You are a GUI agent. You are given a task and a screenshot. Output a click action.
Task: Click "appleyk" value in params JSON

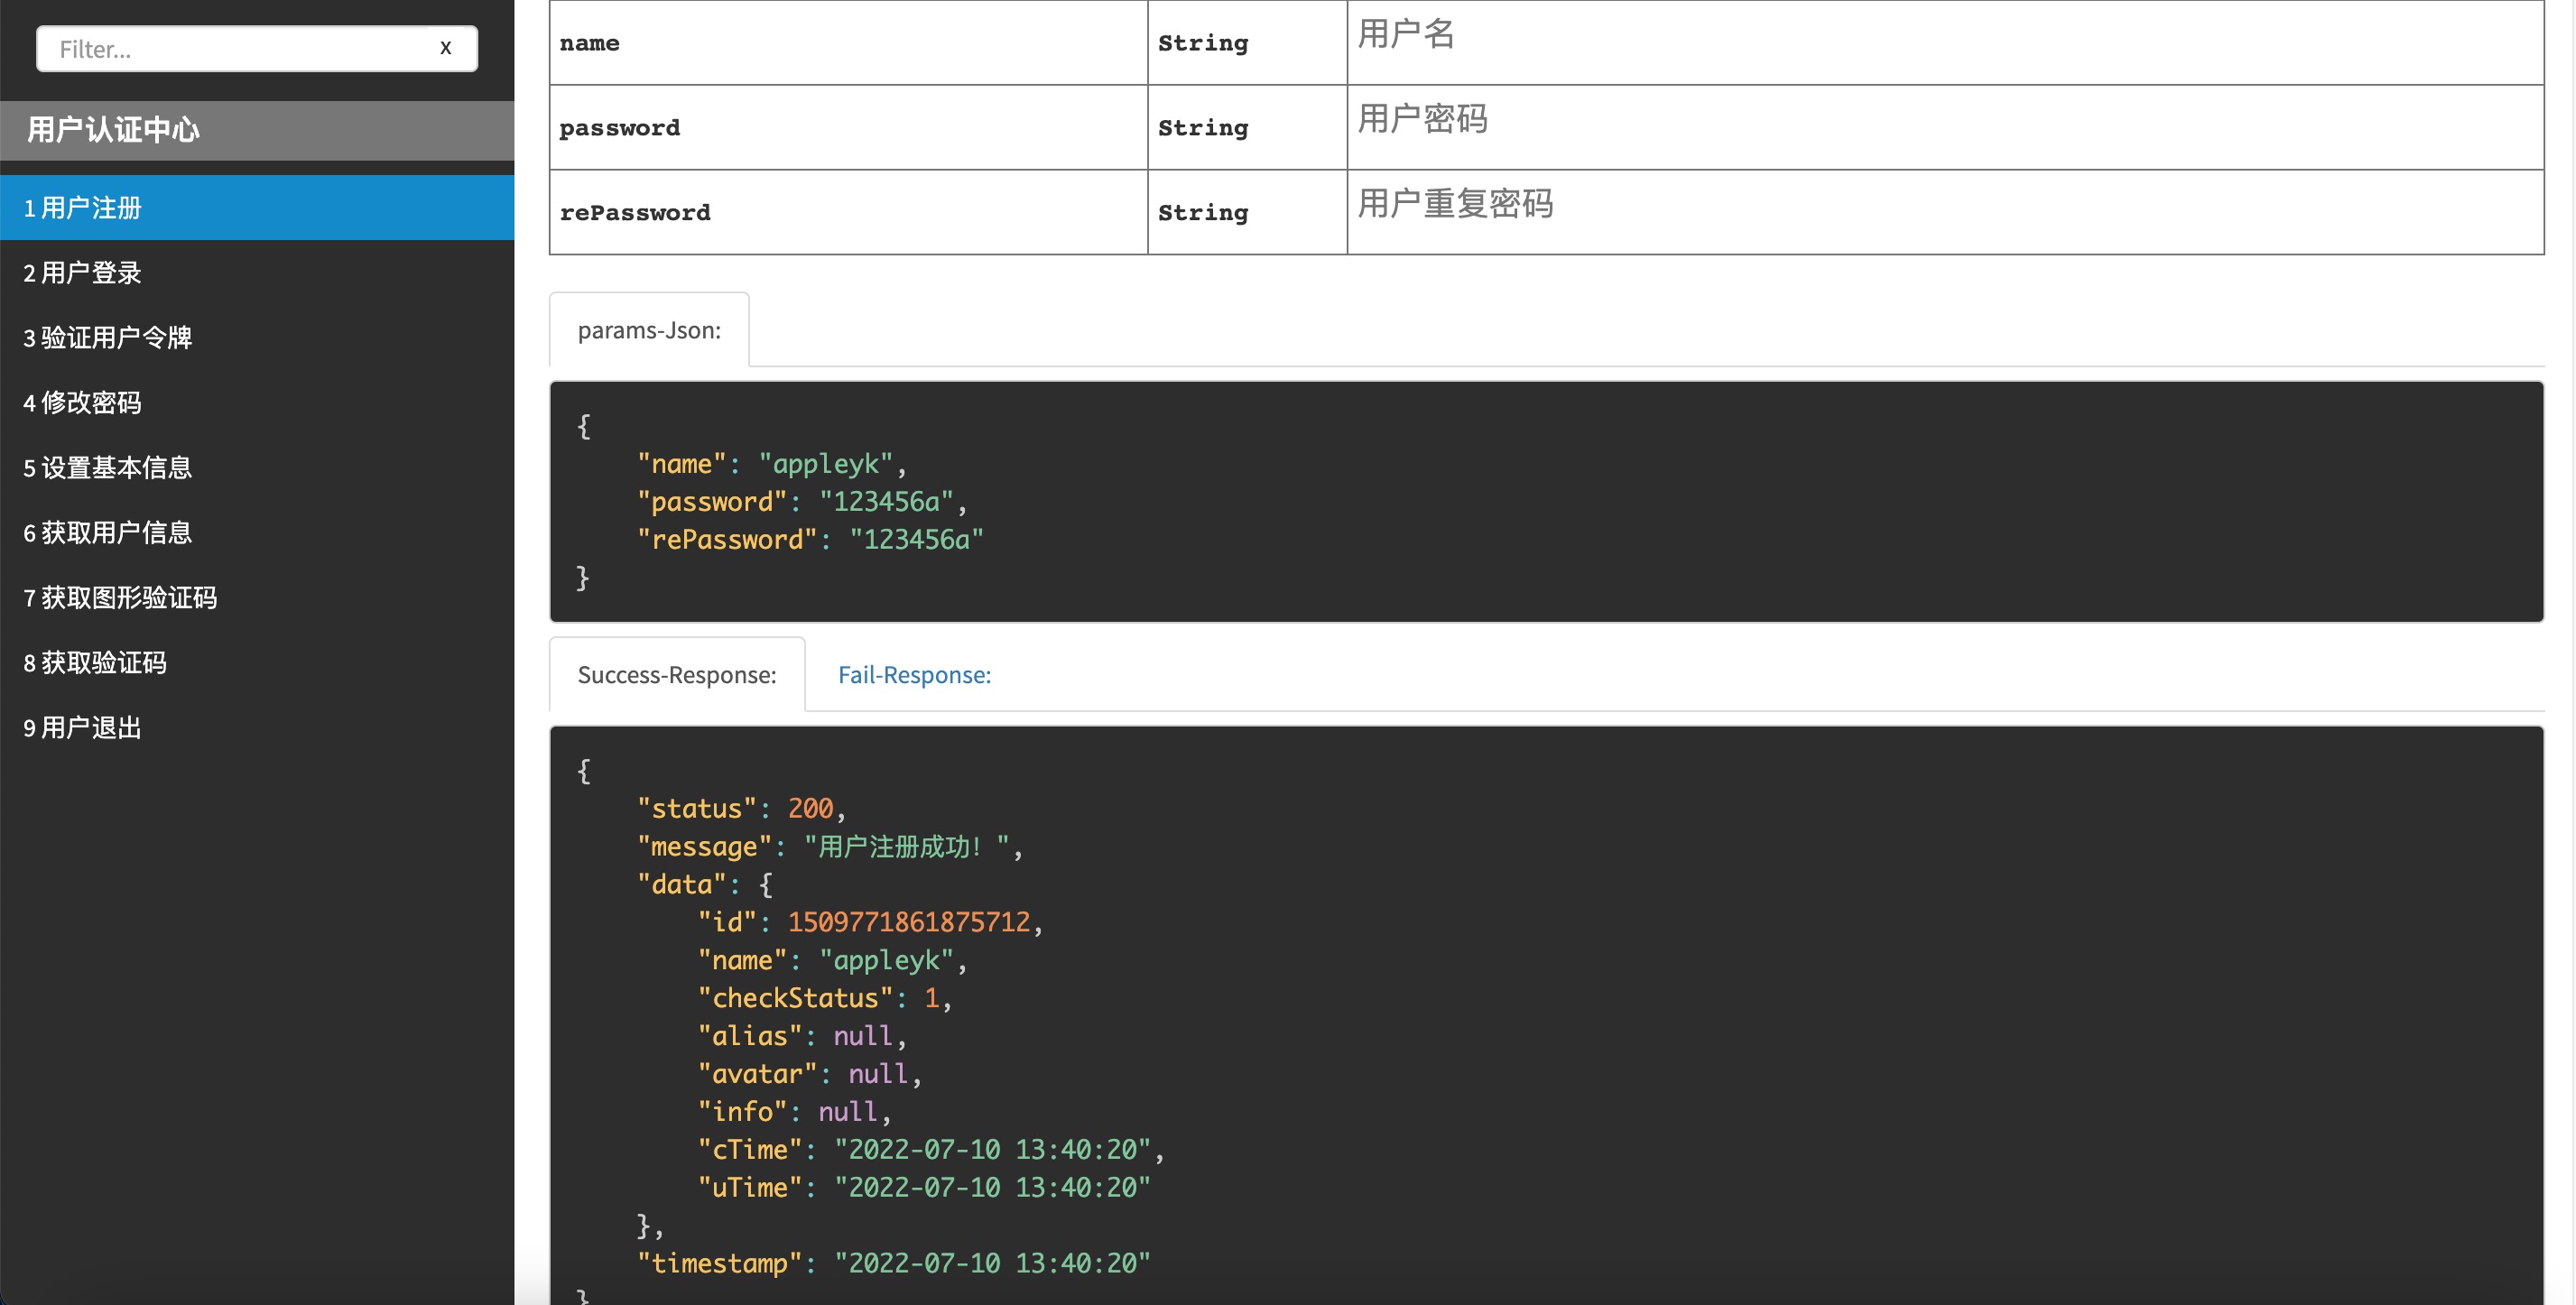click(x=825, y=464)
